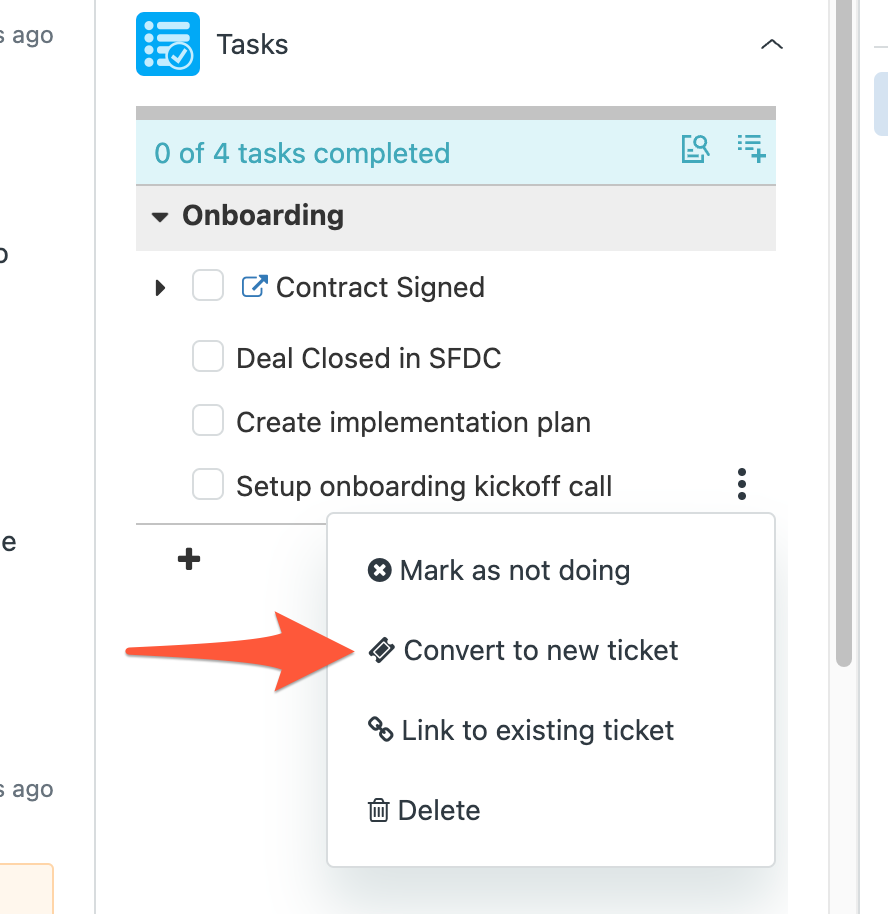888x914 pixels.
Task: Click the trash can icon in menu
Action: (378, 810)
